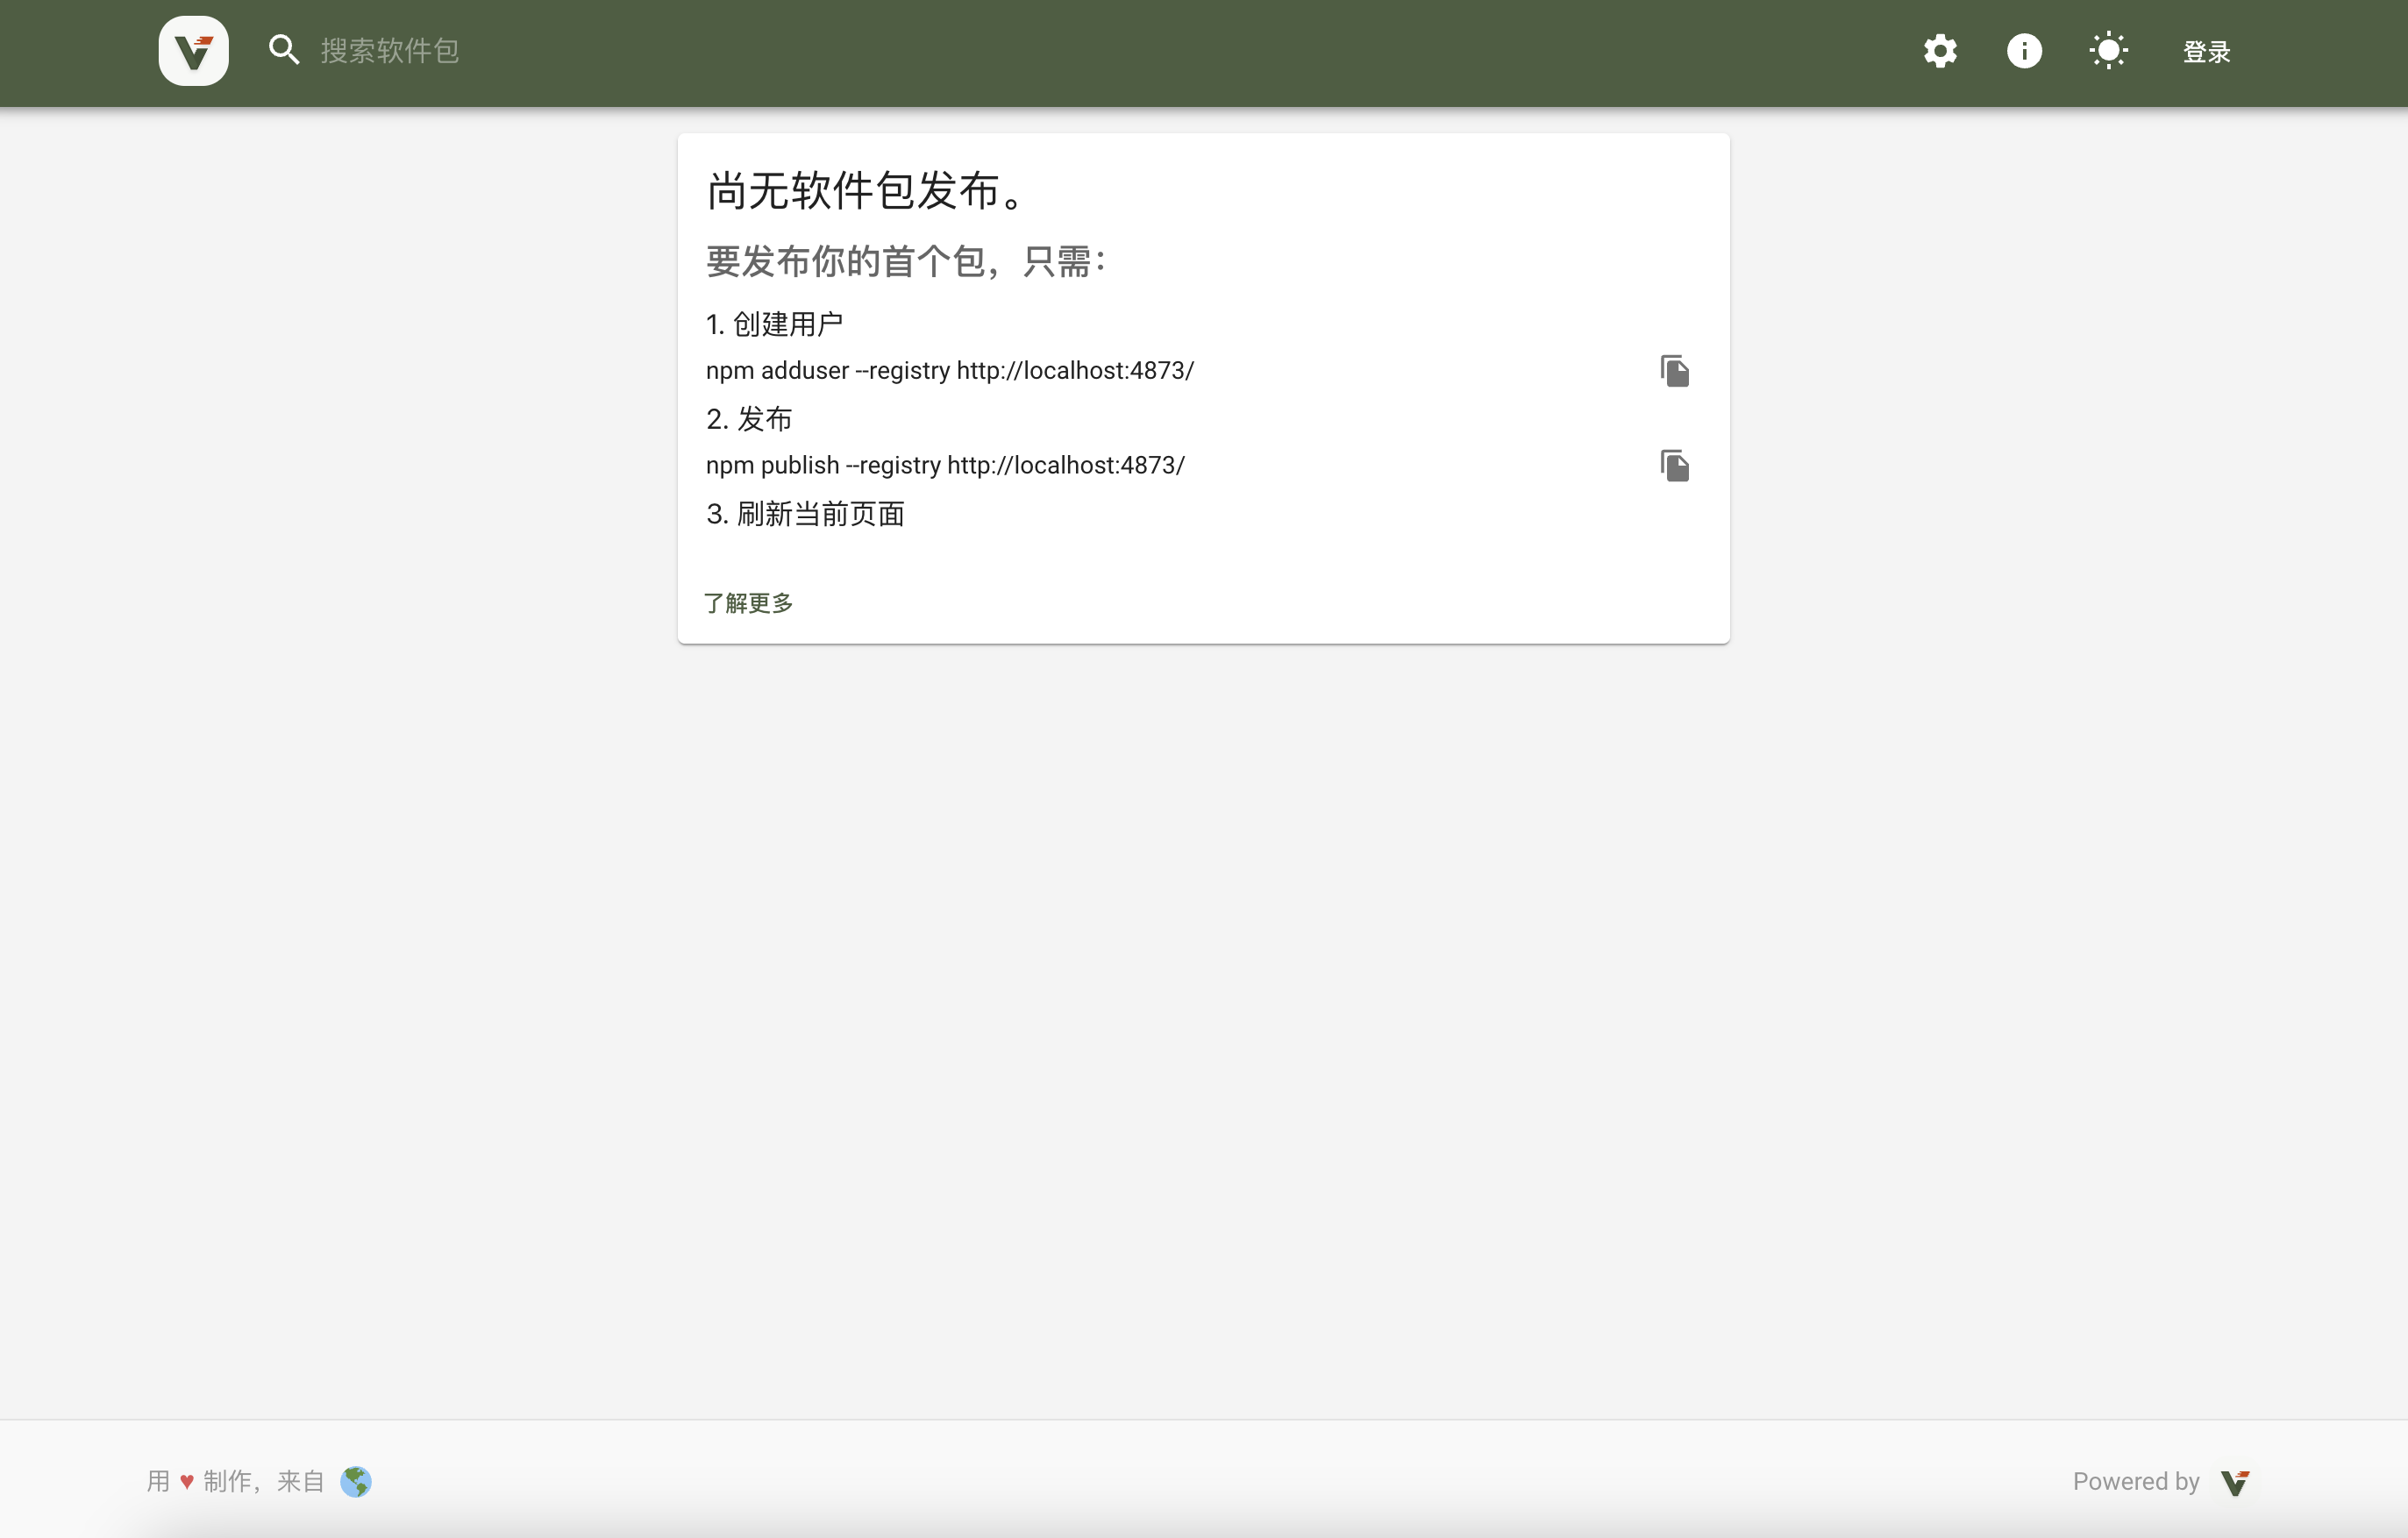The image size is (2408, 1538).
Task: Open the settings gear menu
Action: [x=1940, y=51]
